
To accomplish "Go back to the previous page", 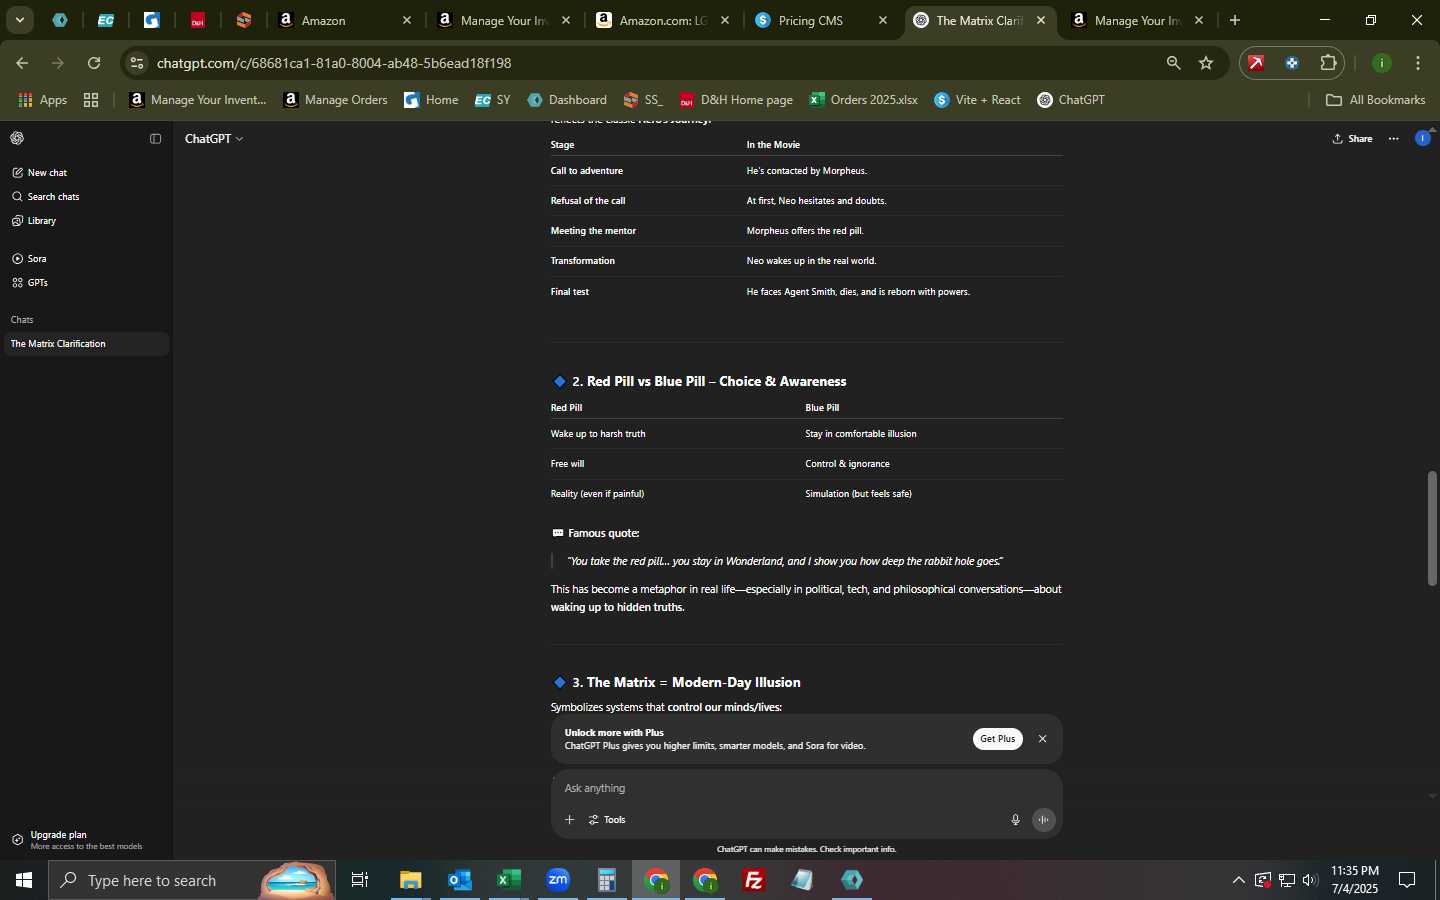I will point(22,63).
